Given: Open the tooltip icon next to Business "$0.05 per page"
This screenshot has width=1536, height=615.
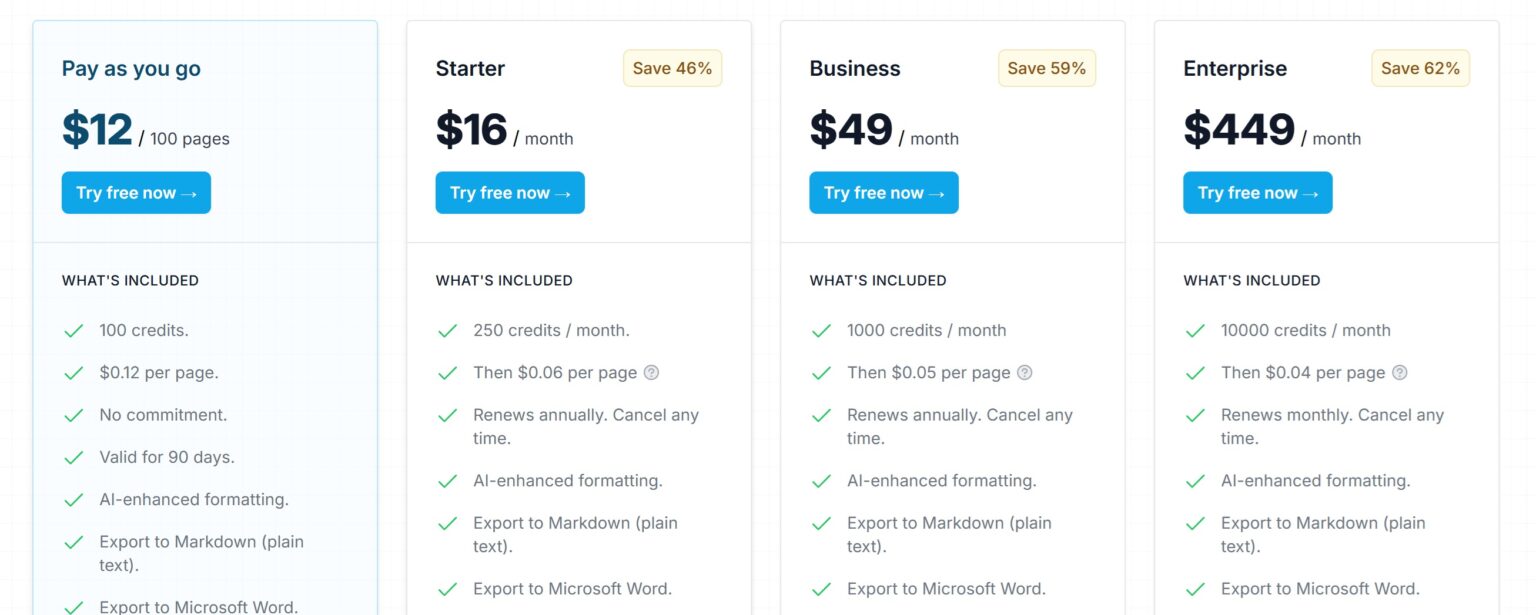Looking at the screenshot, I should point(1024,372).
